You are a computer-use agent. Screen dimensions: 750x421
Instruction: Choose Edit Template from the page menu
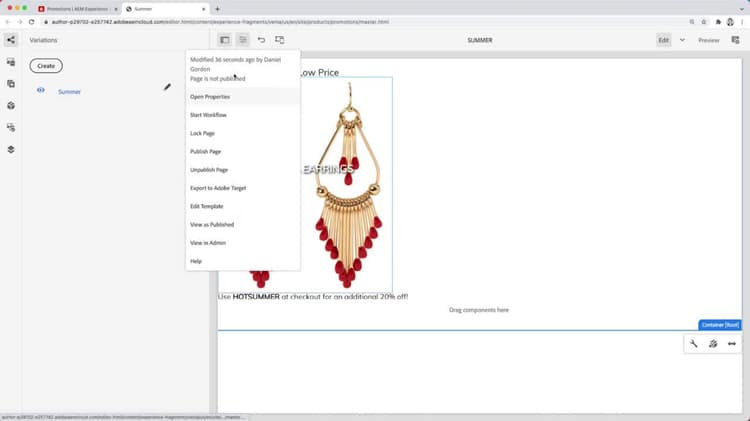tap(243, 206)
